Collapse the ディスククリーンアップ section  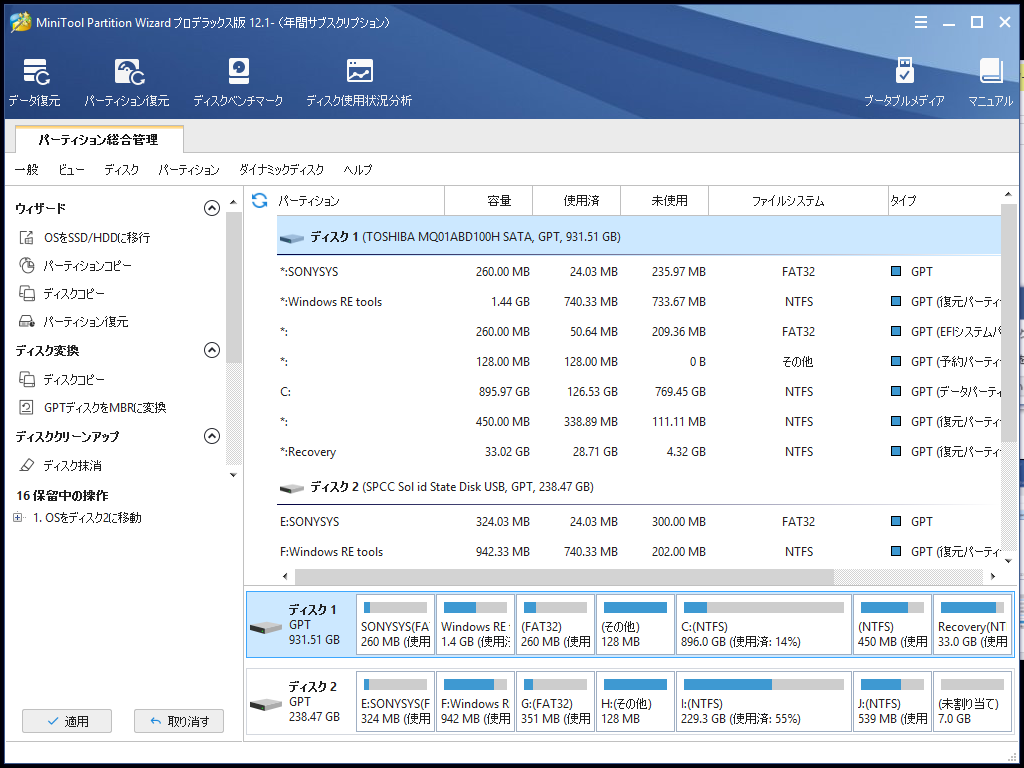coord(212,436)
